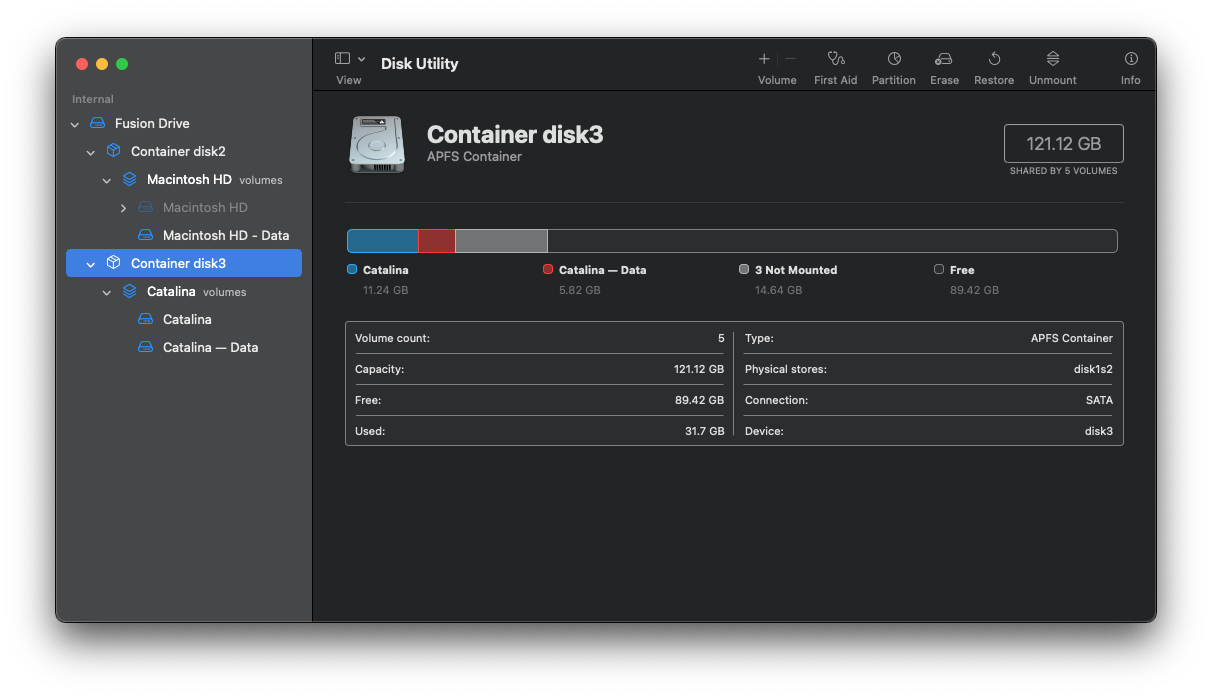1212x696 pixels.
Task: Click the Fusion Drive disk icon
Action: click(97, 123)
